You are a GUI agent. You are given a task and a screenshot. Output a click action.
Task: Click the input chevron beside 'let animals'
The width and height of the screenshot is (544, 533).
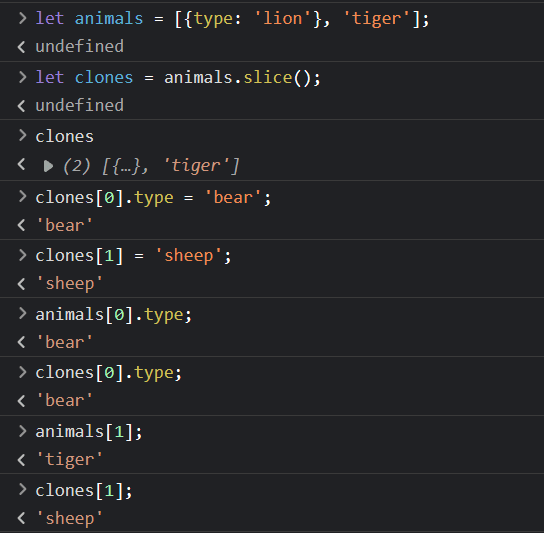click(22, 18)
